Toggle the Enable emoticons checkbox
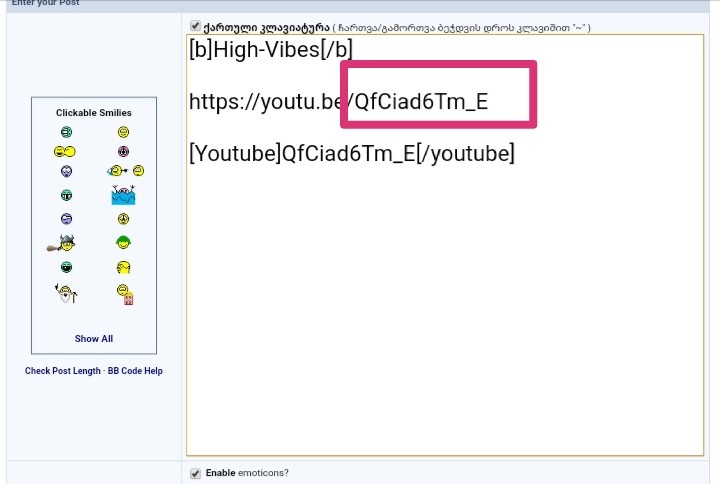 click(x=195, y=473)
